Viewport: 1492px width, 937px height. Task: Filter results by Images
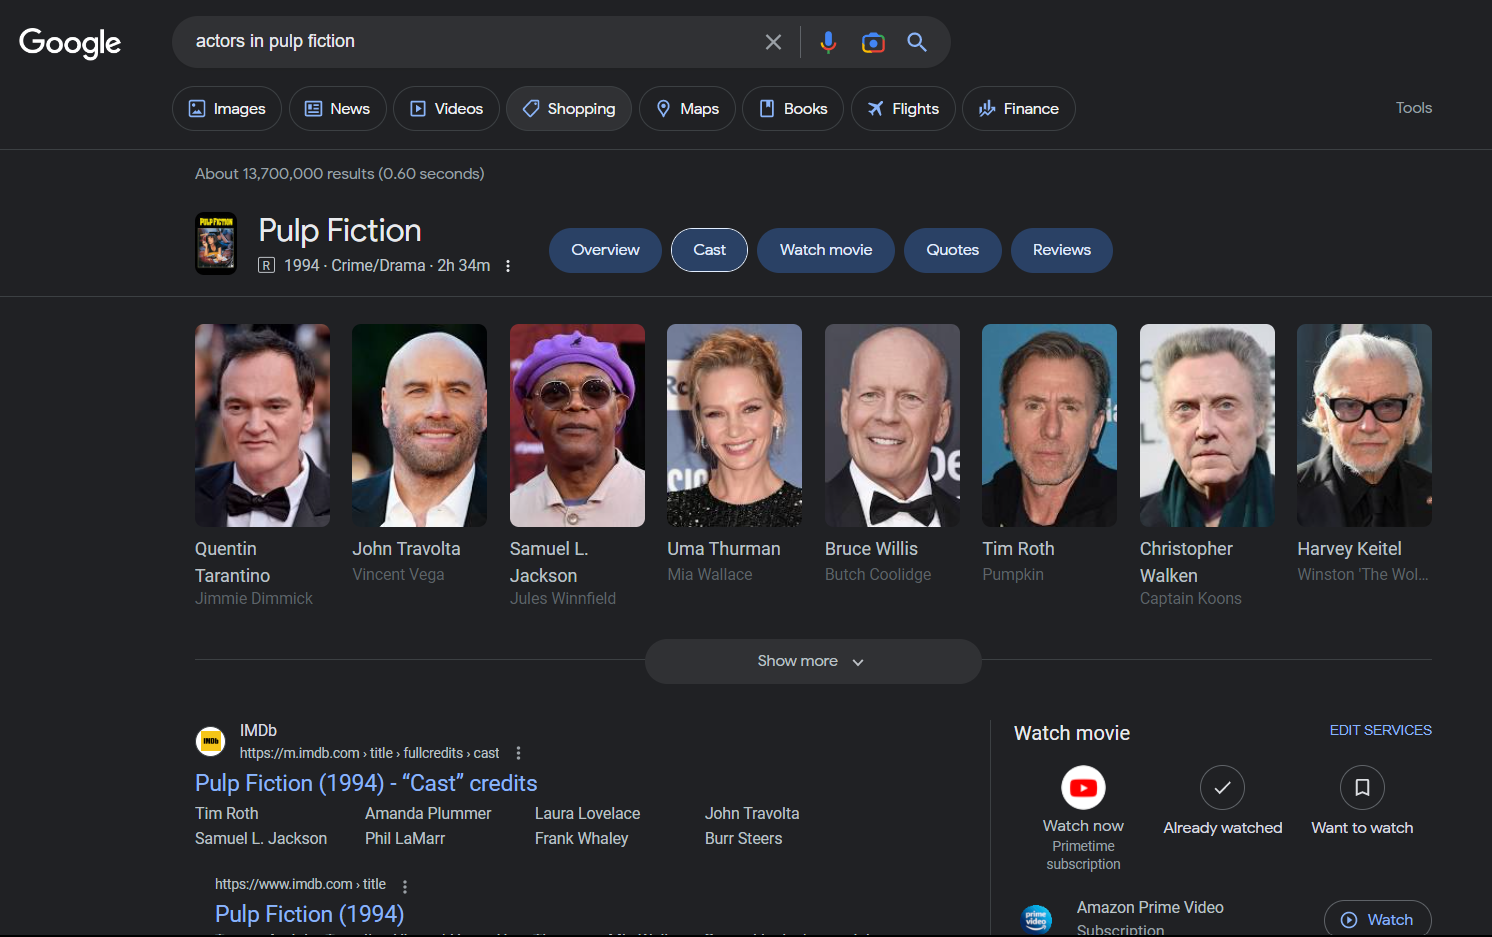227,108
